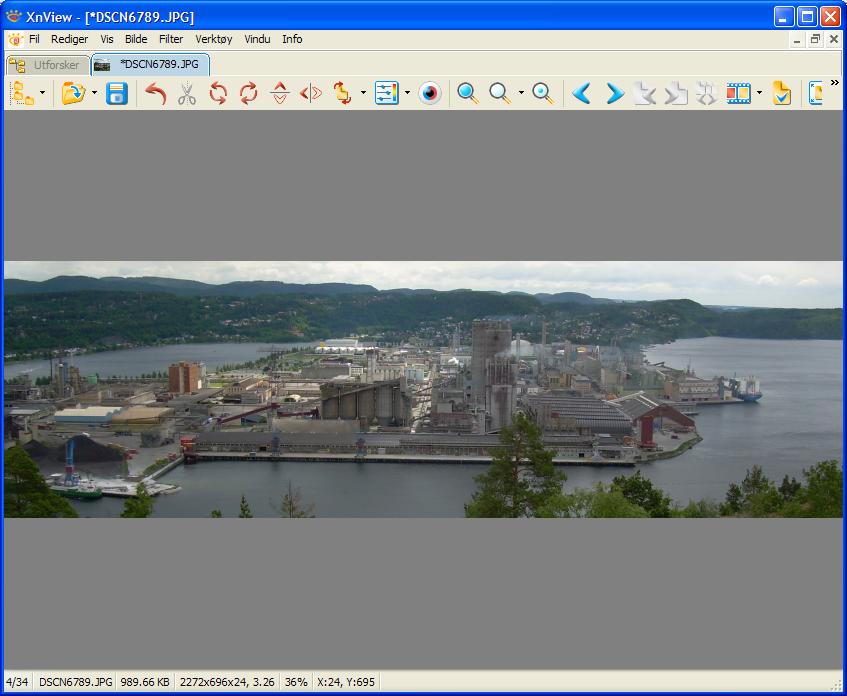Switch to the Utforsker tab
This screenshot has height=696, width=847.
[x=48, y=65]
